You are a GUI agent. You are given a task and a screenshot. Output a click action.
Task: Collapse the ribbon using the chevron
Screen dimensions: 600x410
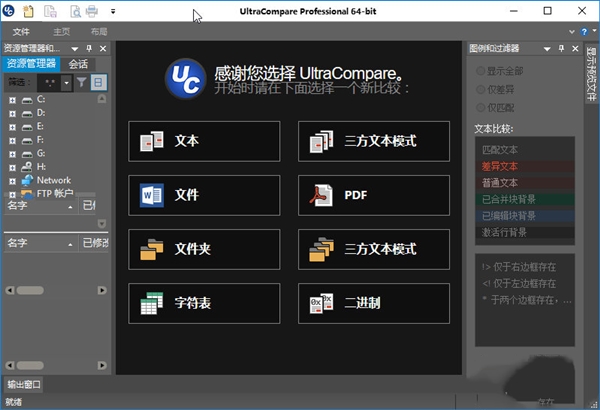click(x=572, y=32)
